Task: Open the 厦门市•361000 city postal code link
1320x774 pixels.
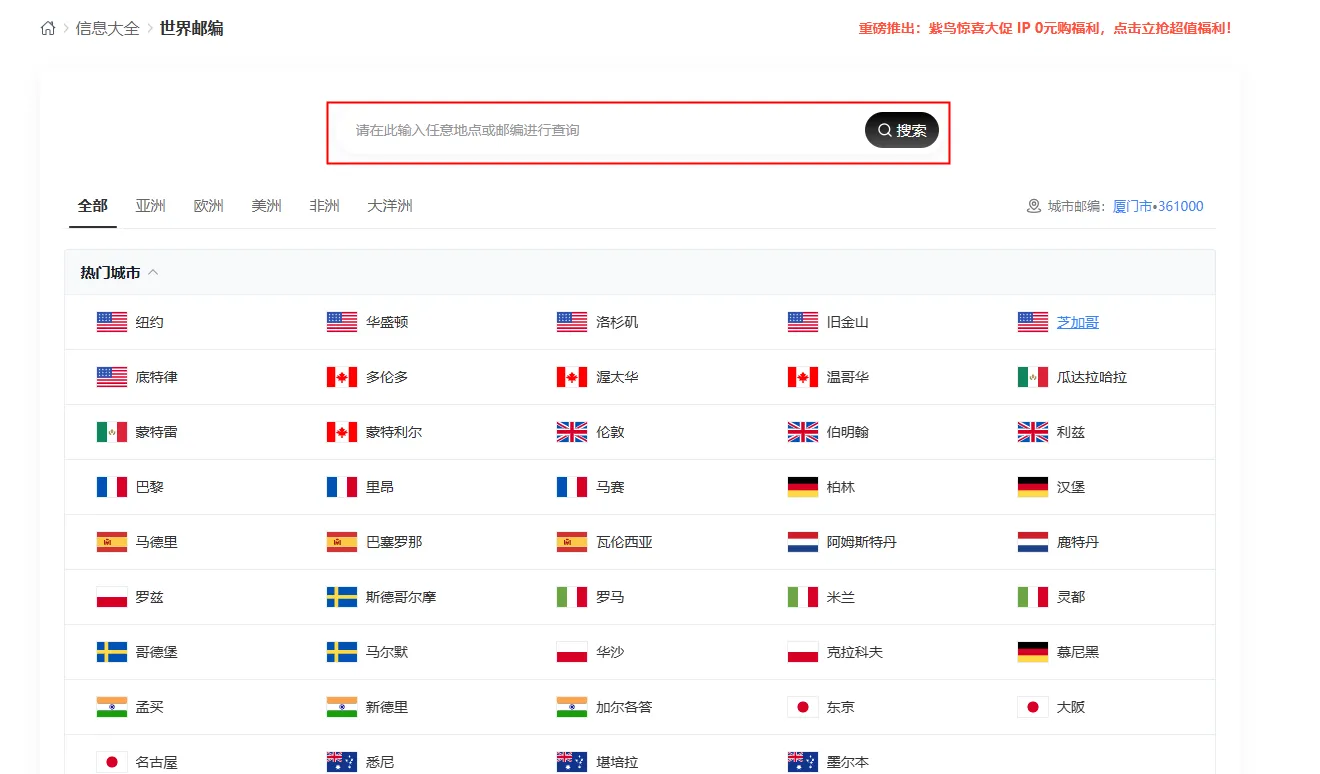Action: (x=1158, y=206)
